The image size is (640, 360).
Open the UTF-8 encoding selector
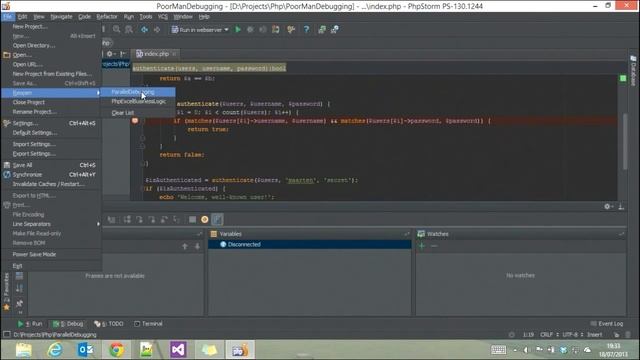572,335
